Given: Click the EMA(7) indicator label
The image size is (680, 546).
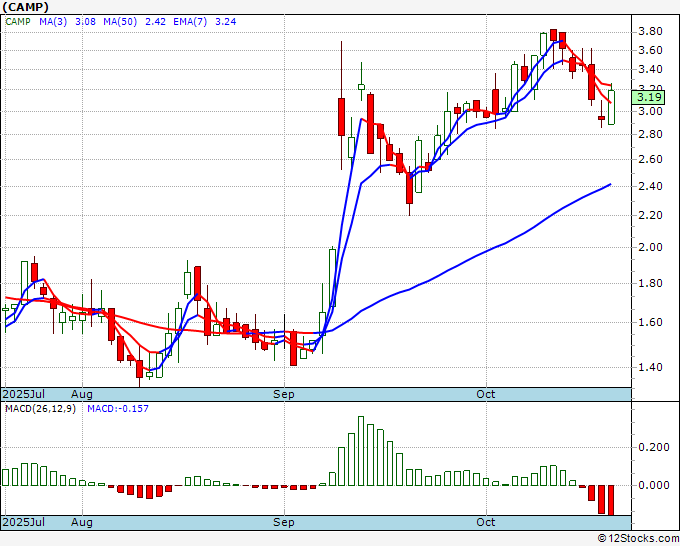Looking at the screenshot, I should [x=190, y=22].
